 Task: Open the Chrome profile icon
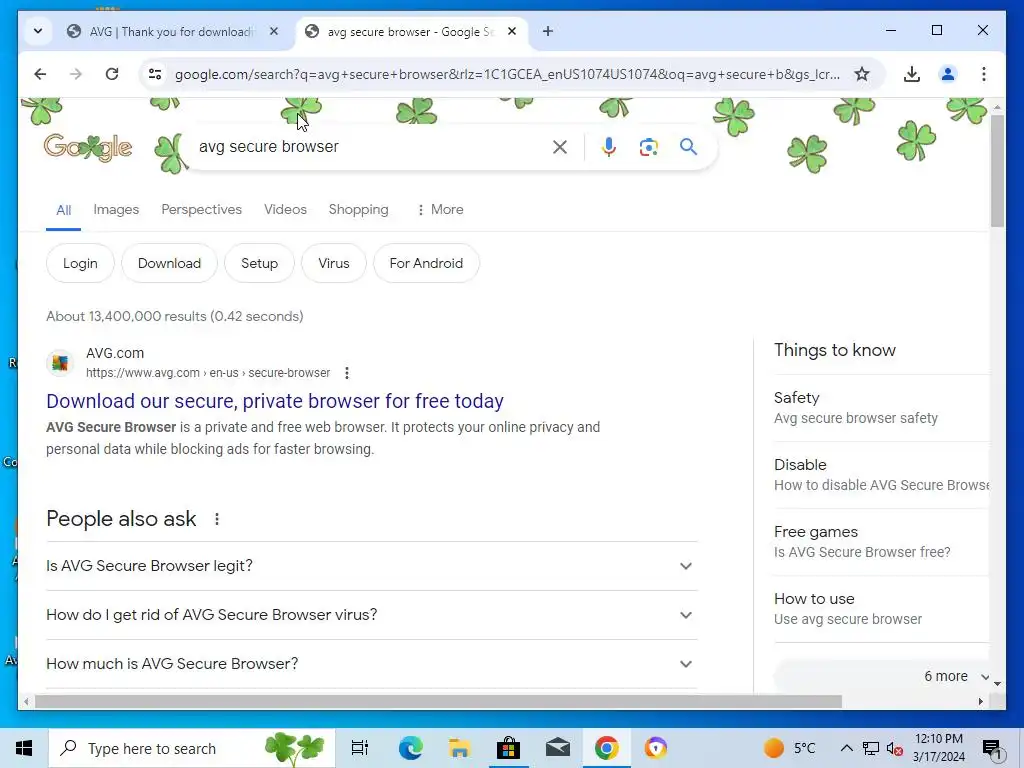pos(948,74)
